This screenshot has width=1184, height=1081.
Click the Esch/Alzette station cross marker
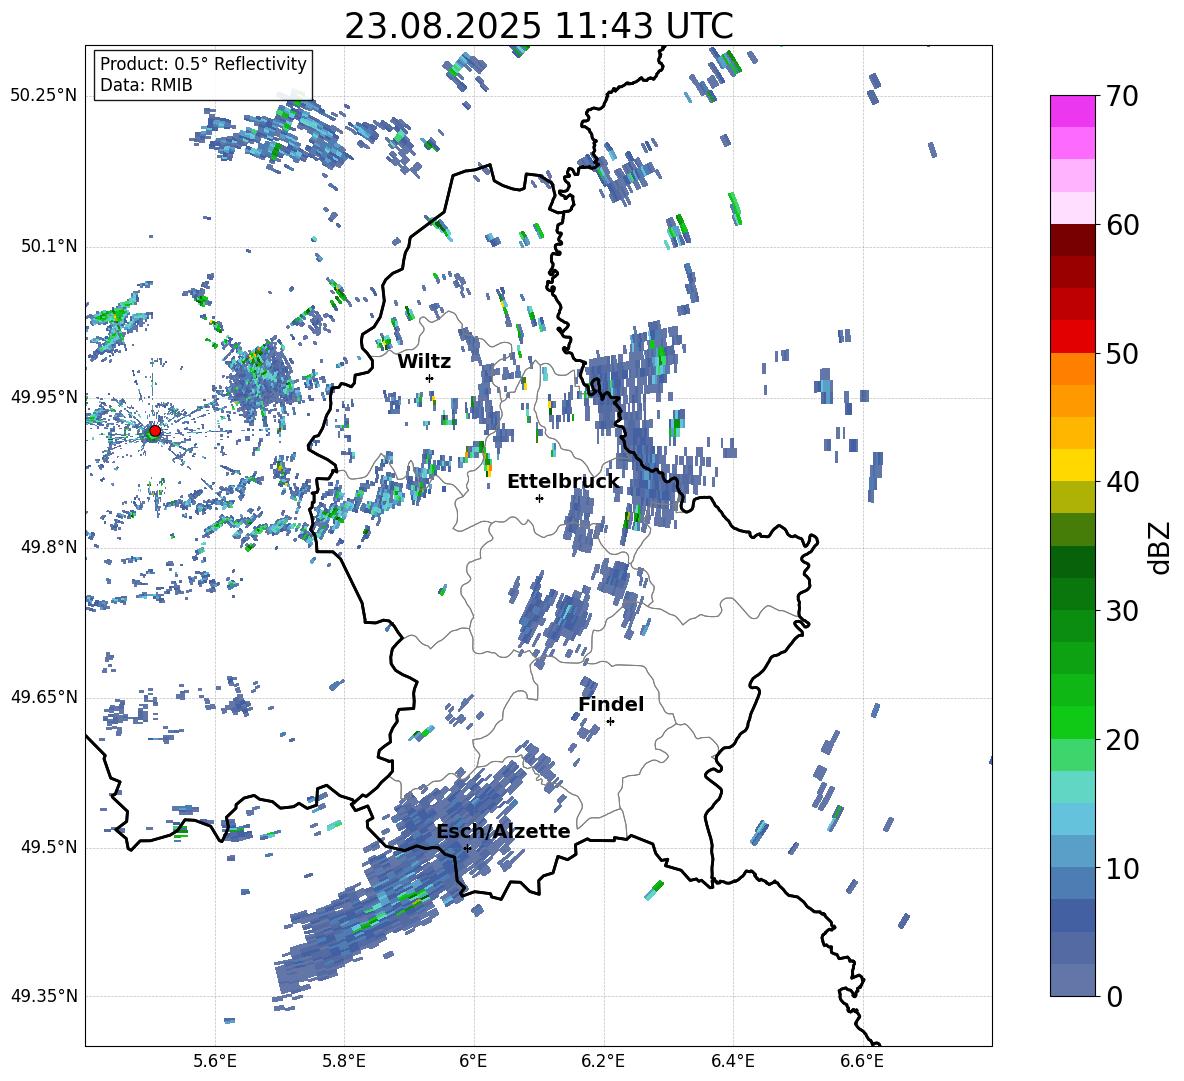pos(467,848)
